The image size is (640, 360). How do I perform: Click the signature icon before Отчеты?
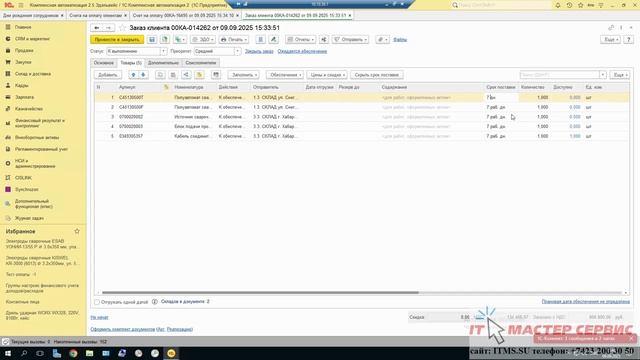coord(273,40)
